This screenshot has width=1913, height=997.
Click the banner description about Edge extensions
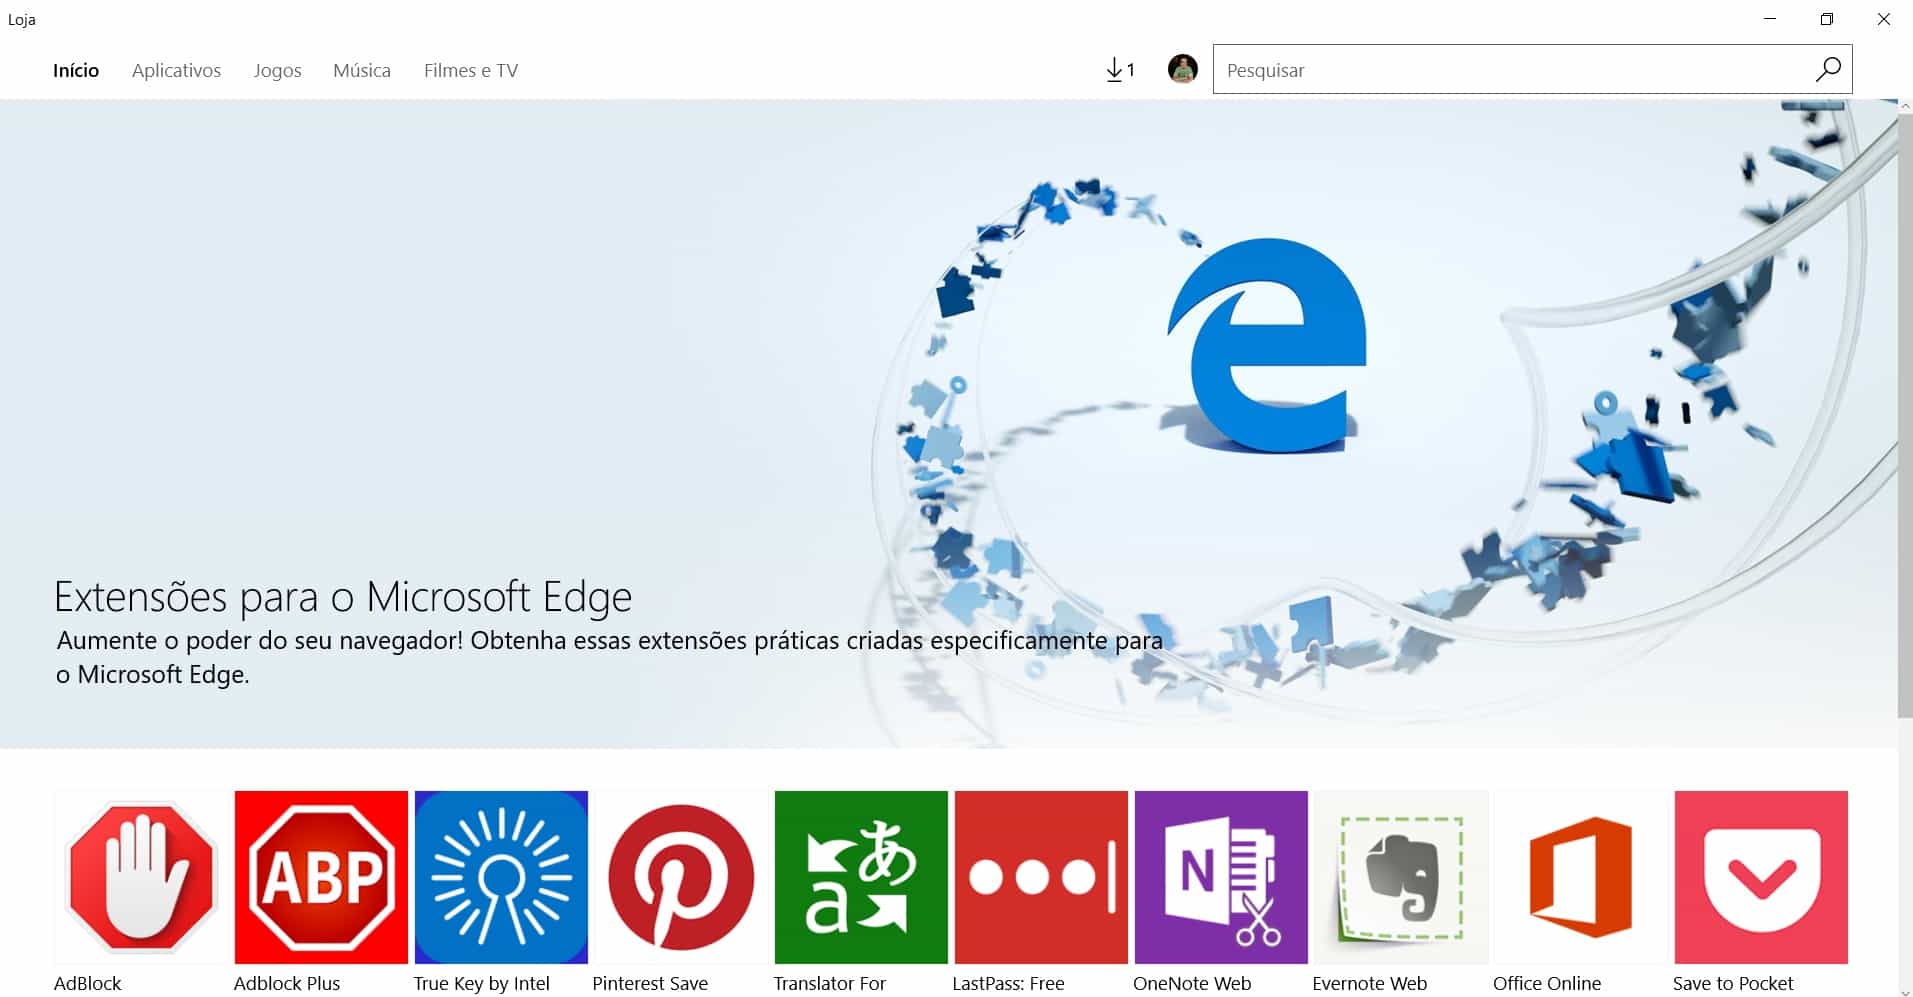pos(610,657)
